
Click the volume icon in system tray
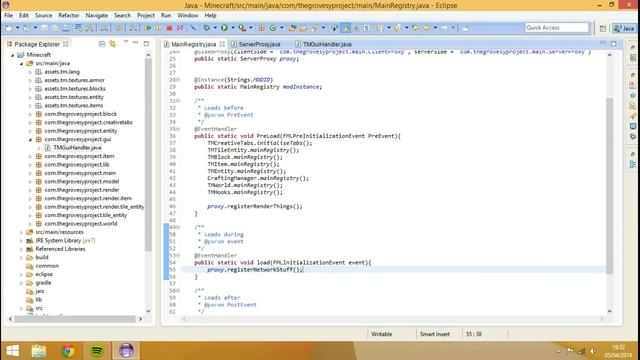pyautogui.click(x=592, y=351)
